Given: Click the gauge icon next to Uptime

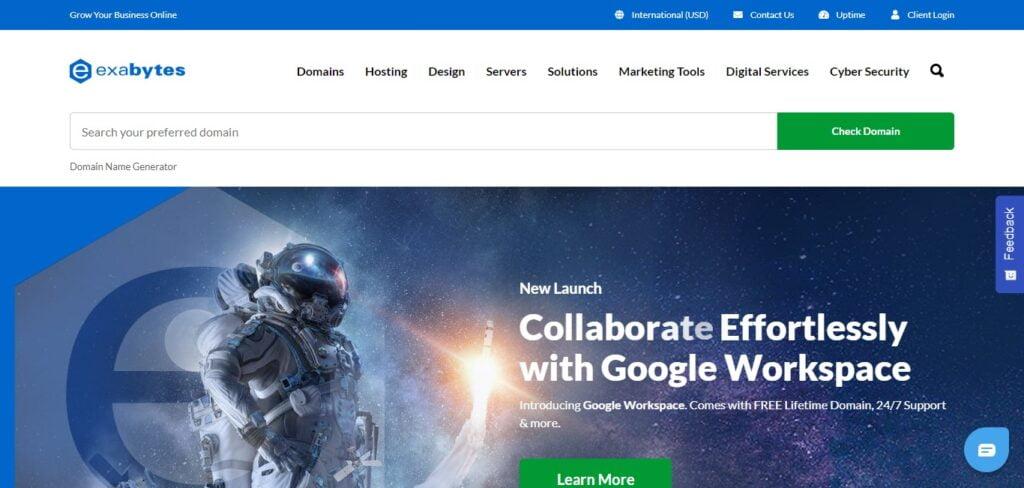Looking at the screenshot, I should click(x=824, y=14).
